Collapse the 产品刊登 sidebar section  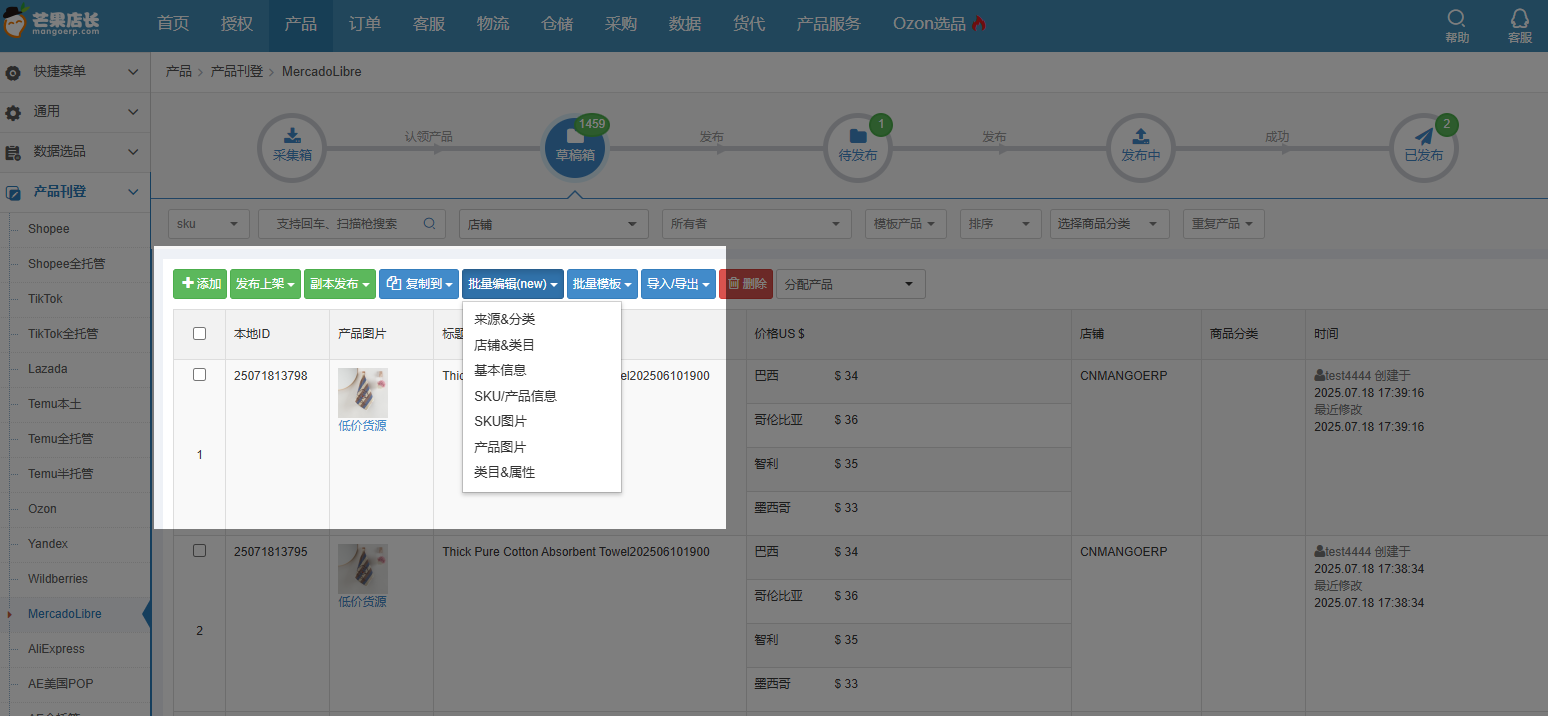[133, 192]
